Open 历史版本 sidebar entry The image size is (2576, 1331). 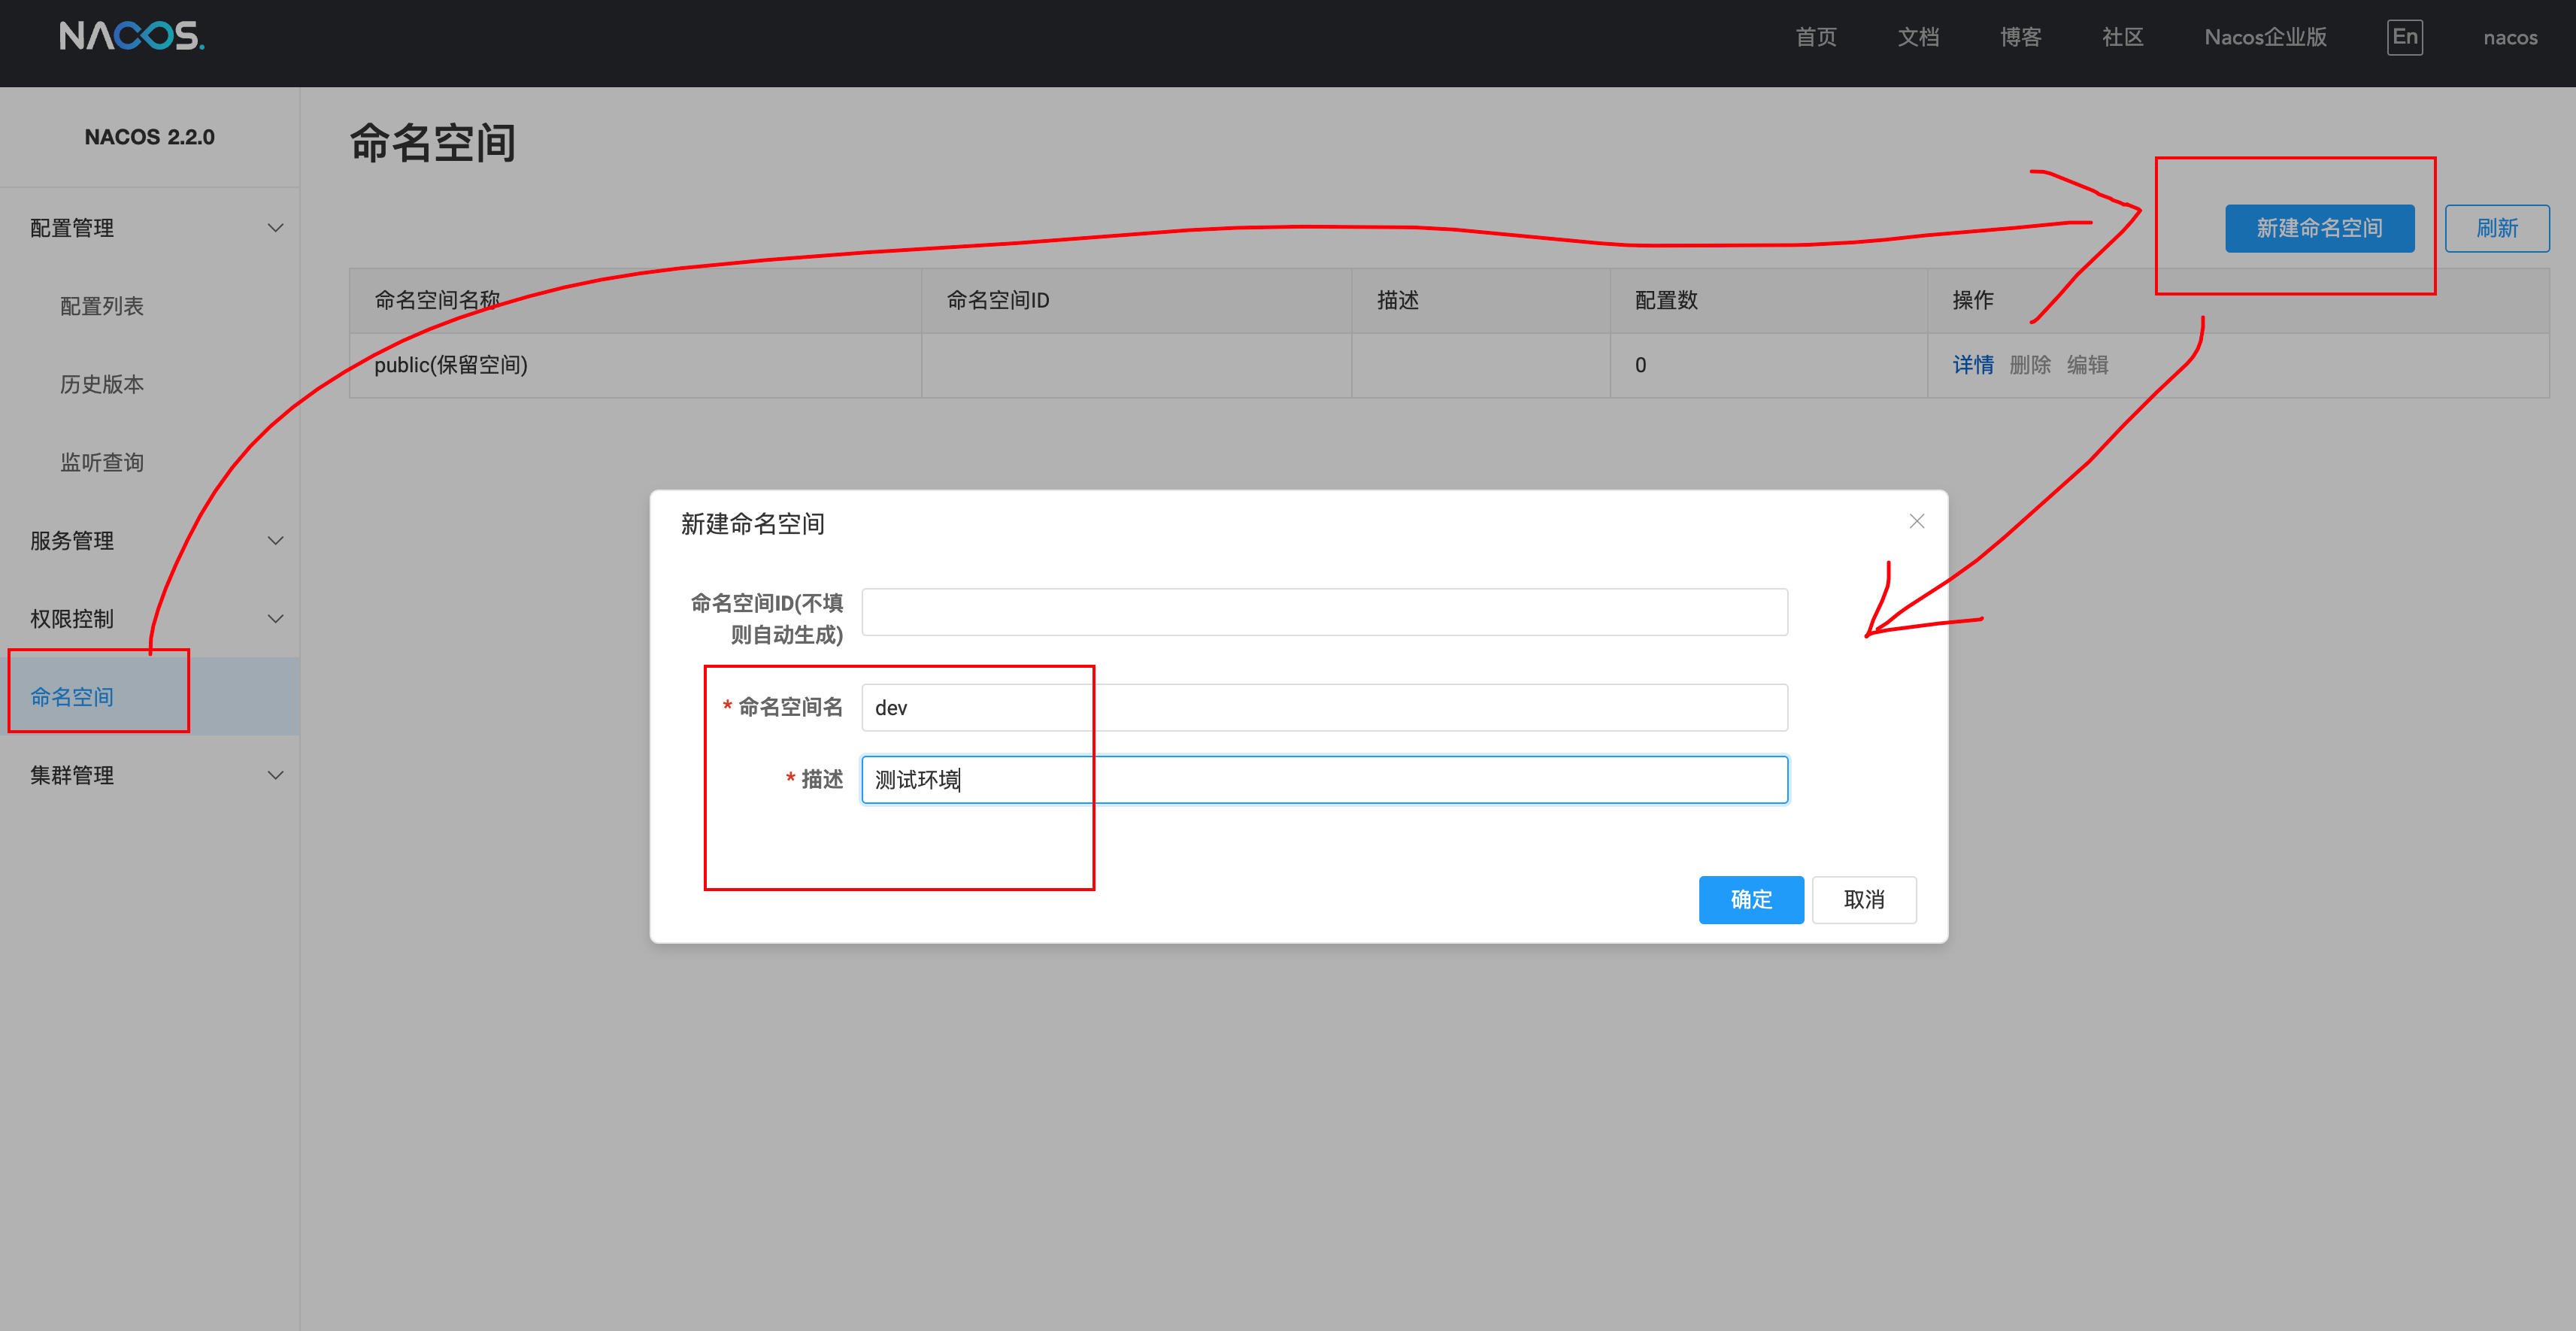102,384
